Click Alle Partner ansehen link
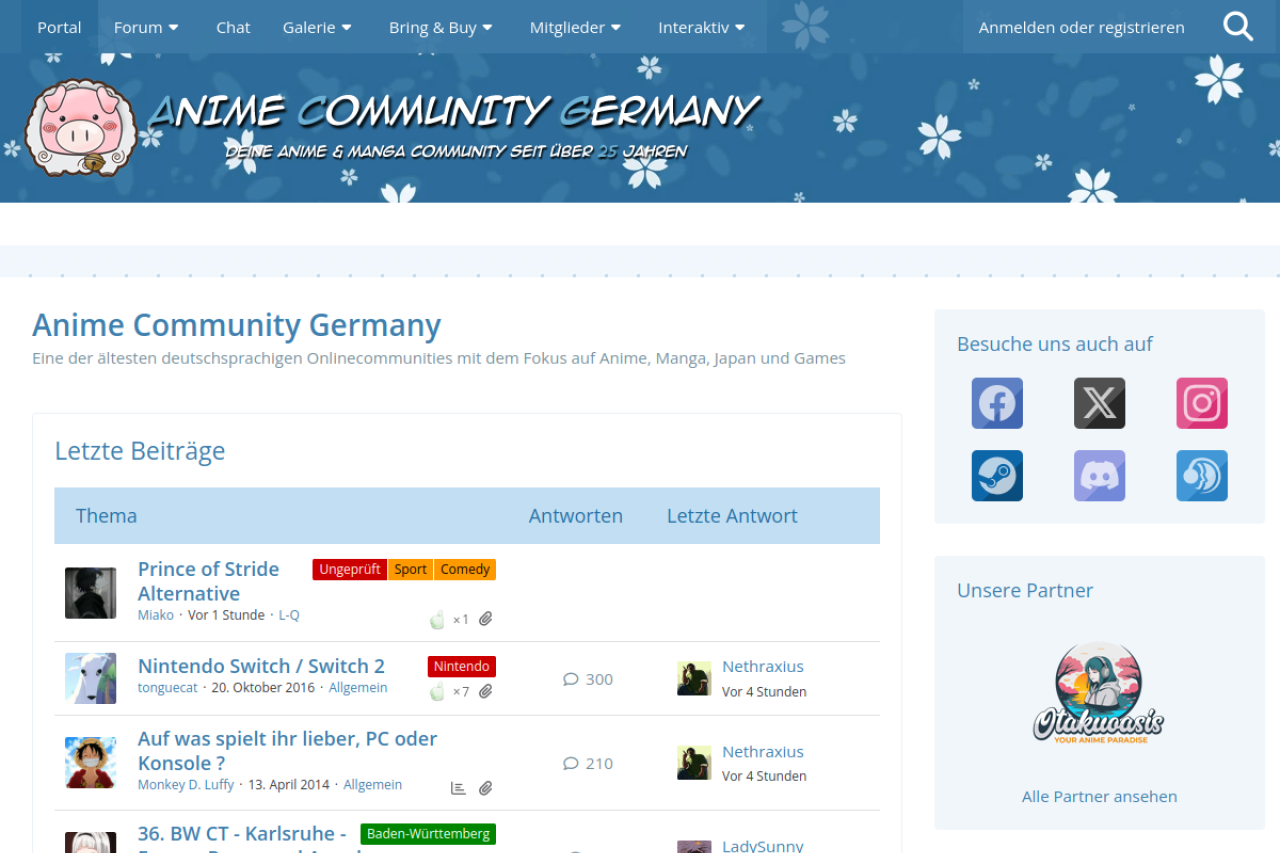Screen dimensions: 1280x853 point(1099,796)
